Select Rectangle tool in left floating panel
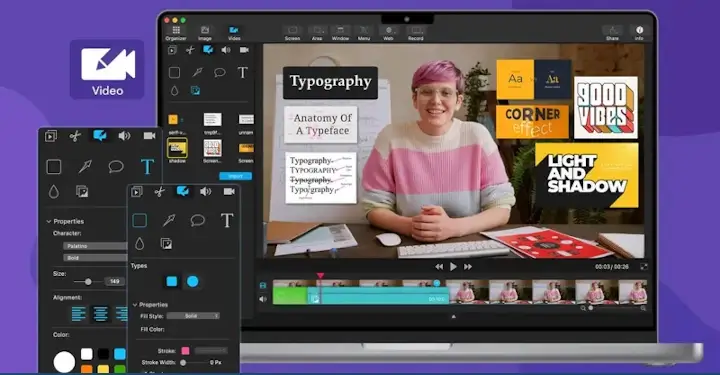Screen dimensions: 720x375 [54, 167]
